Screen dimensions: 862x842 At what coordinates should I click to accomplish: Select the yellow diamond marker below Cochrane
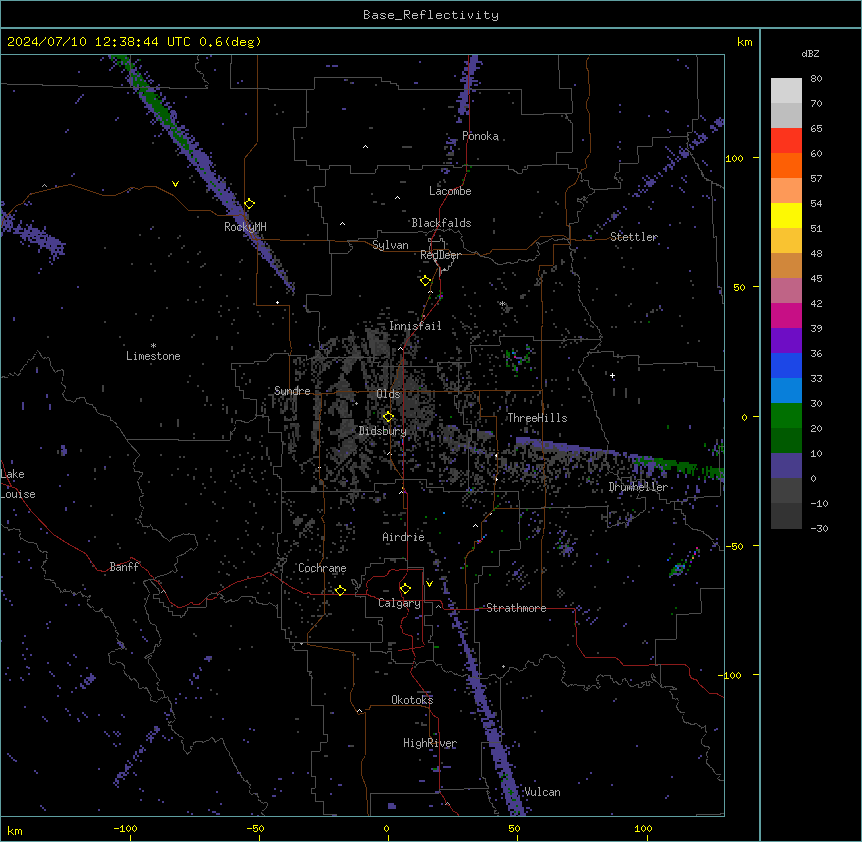pos(340,590)
